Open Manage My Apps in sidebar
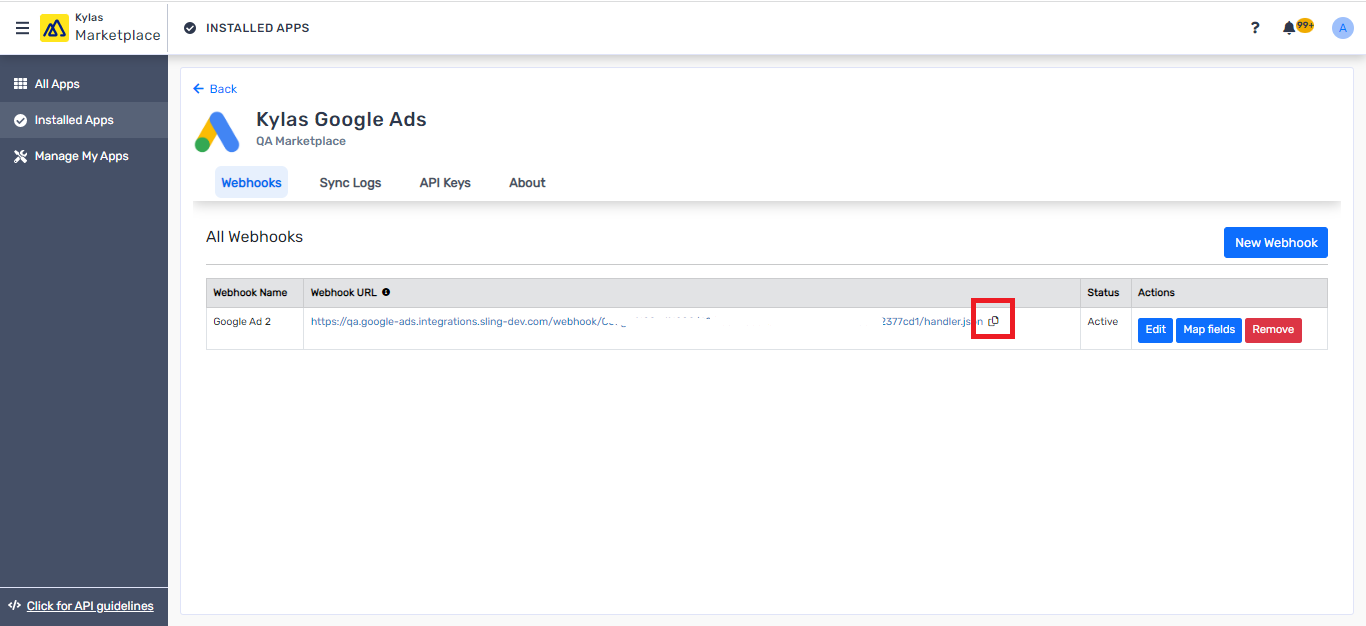 [84, 156]
